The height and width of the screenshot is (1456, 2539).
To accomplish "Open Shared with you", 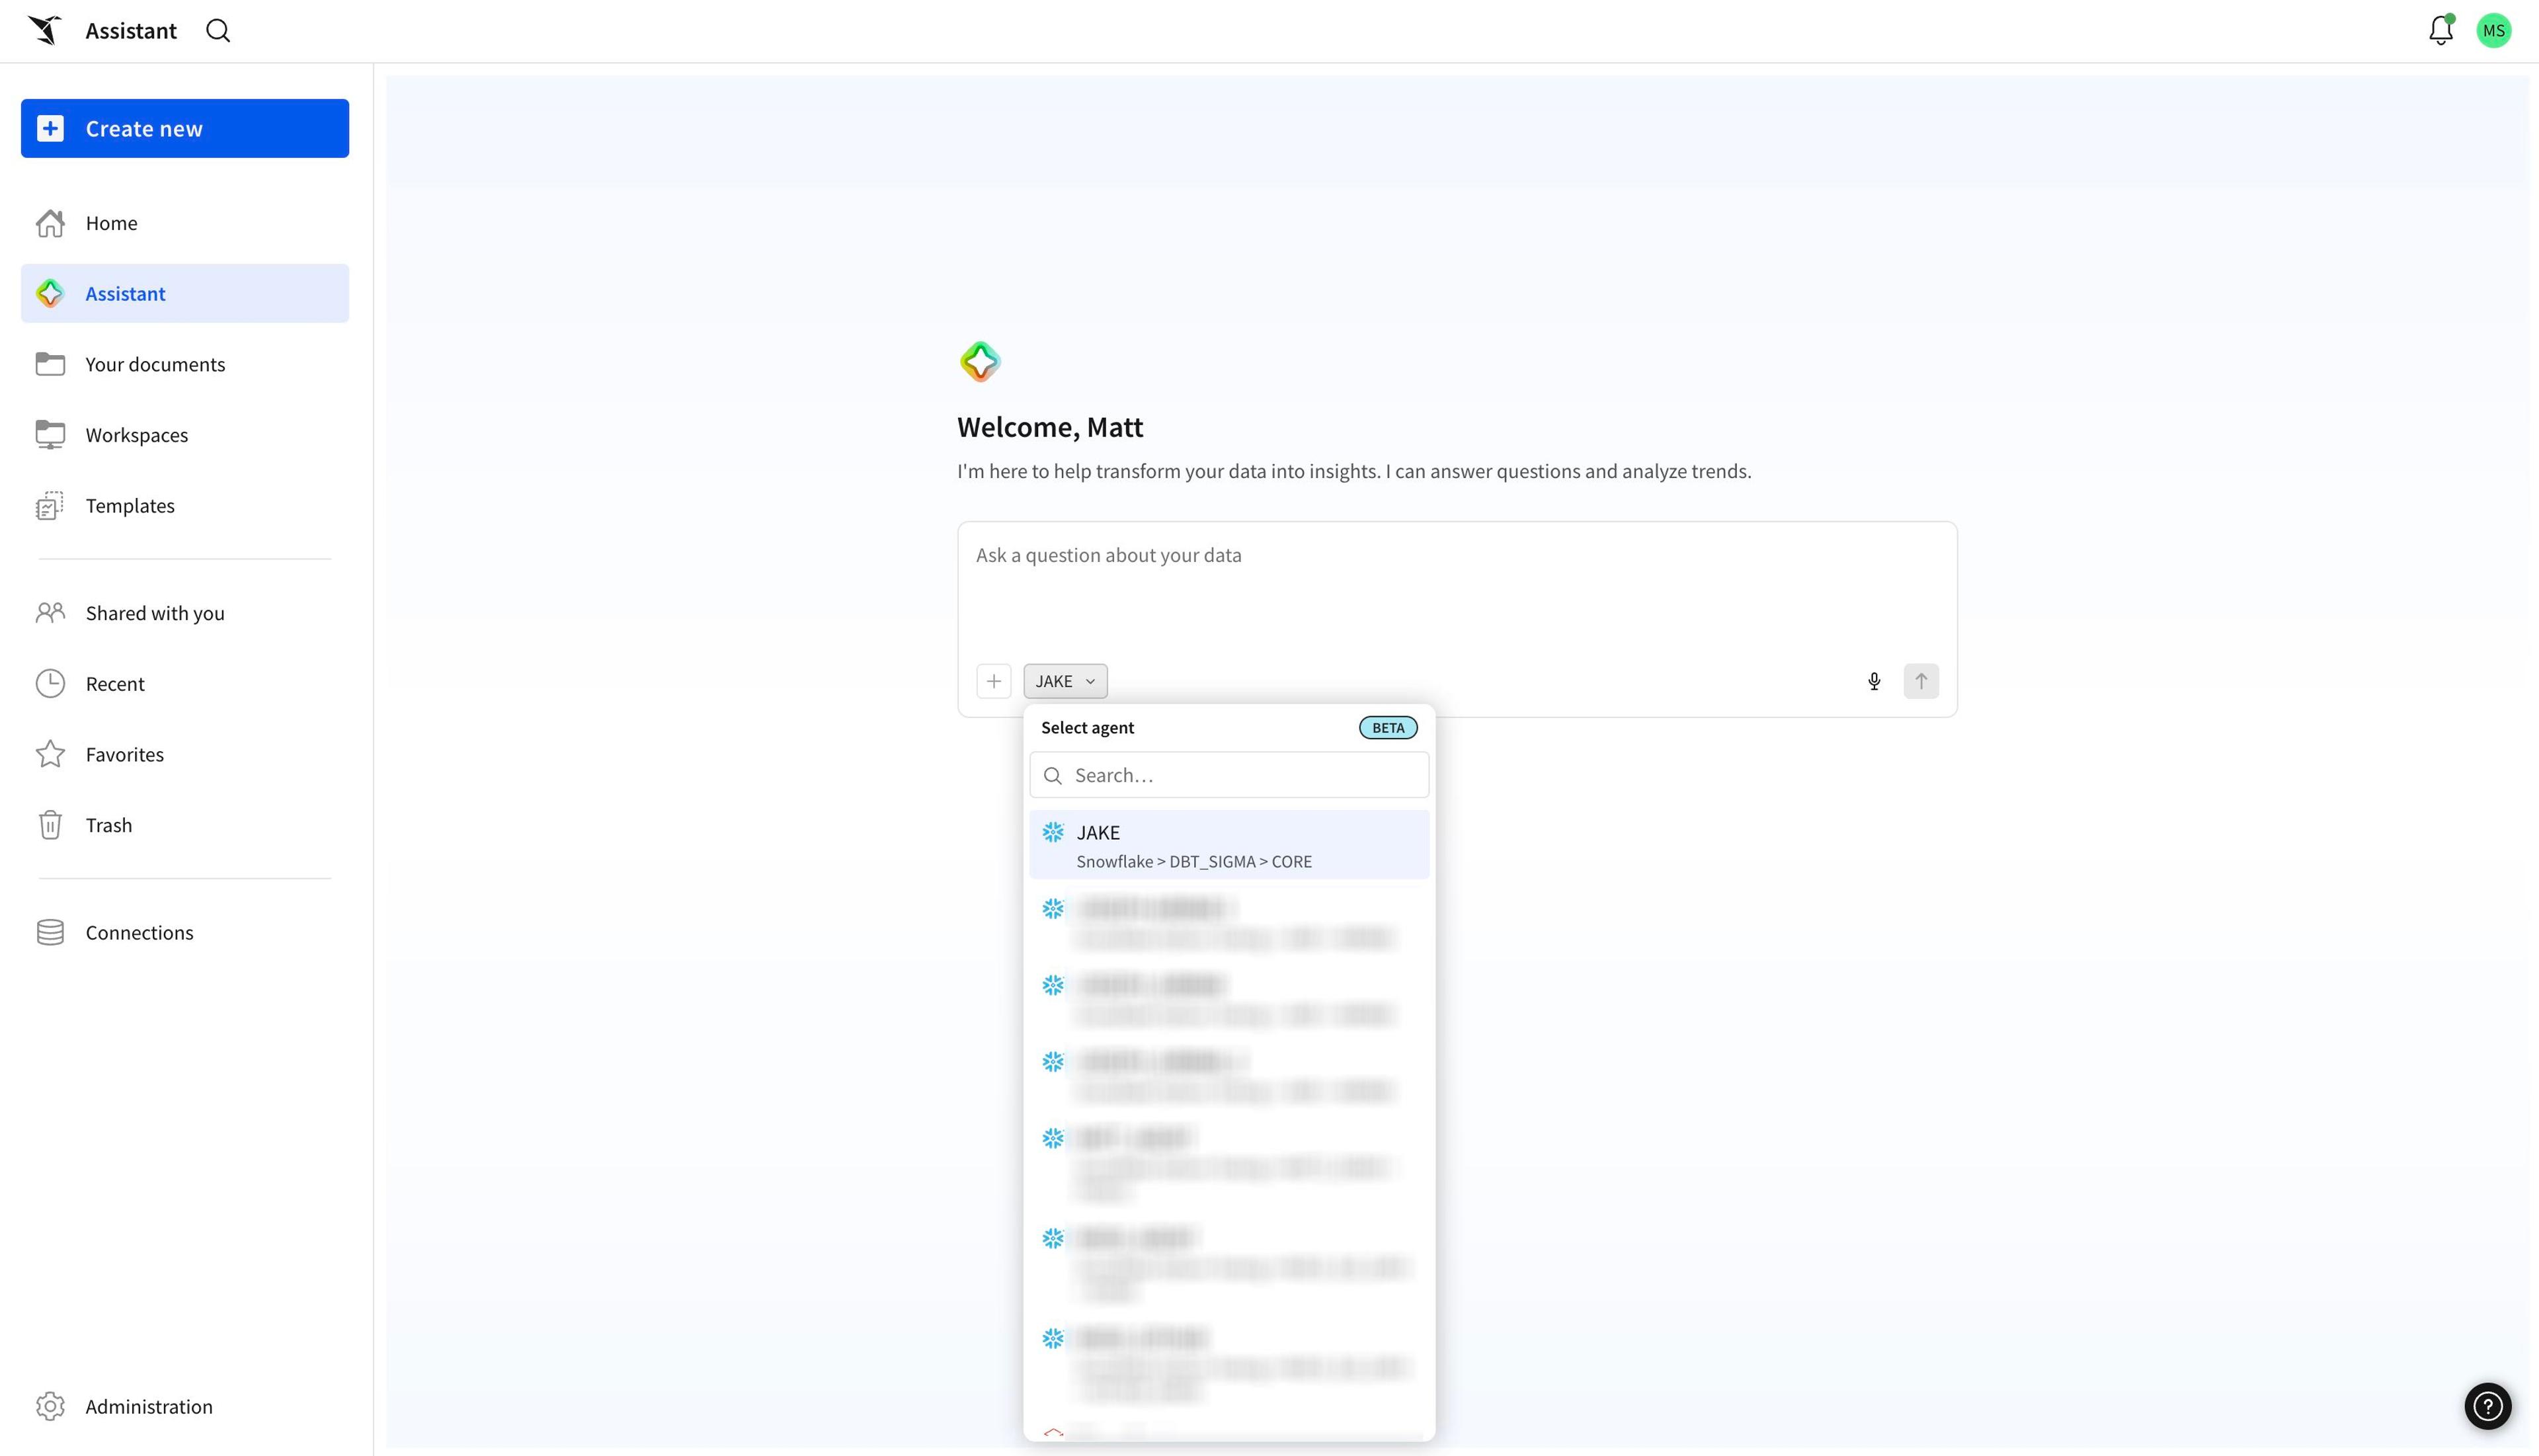I will (x=185, y=613).
